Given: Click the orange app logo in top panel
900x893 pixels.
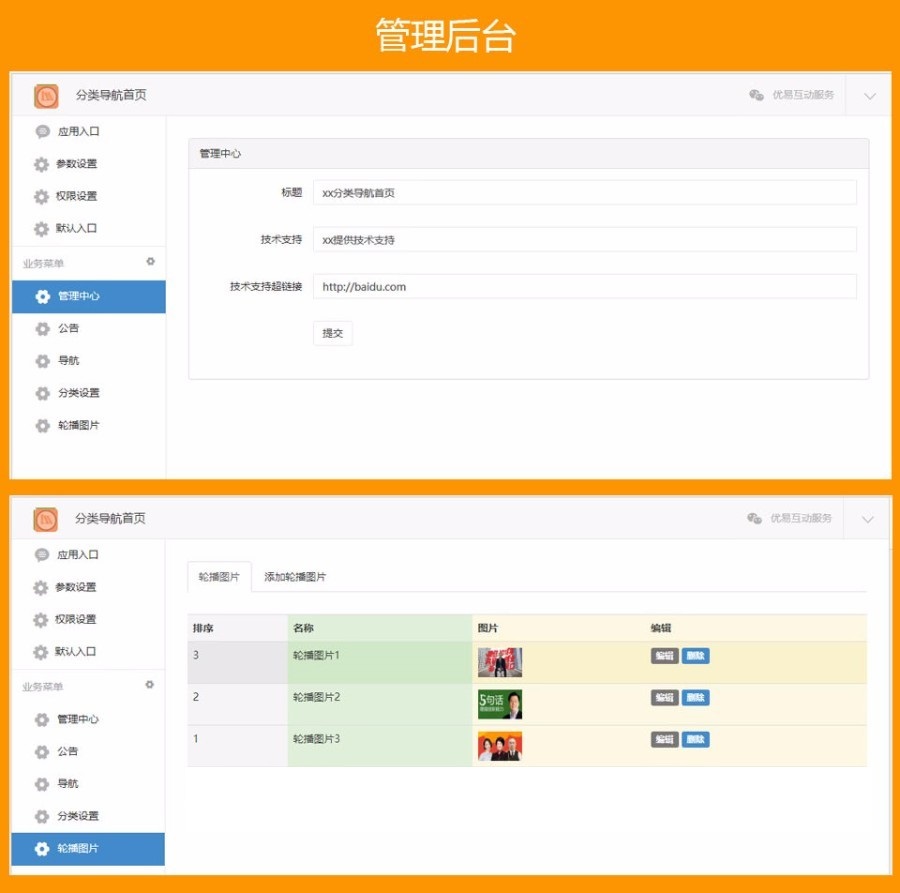Looking at the screenshot, I should [x=46, y=96].
